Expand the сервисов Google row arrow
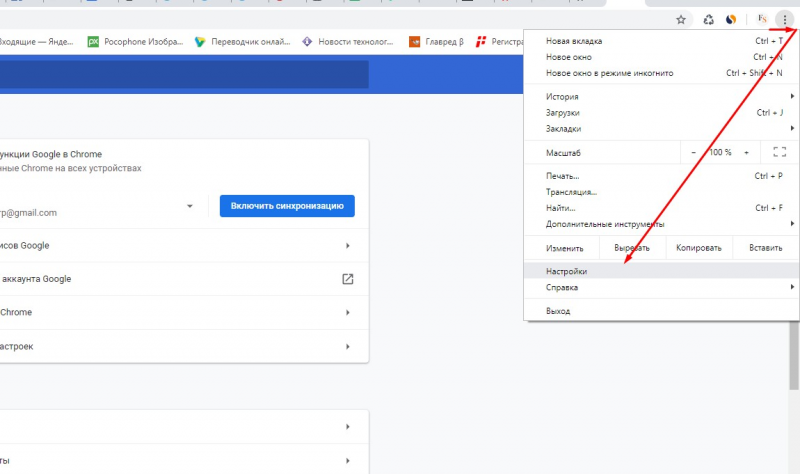This screenshot has width=800, height=474. [347, 245]
